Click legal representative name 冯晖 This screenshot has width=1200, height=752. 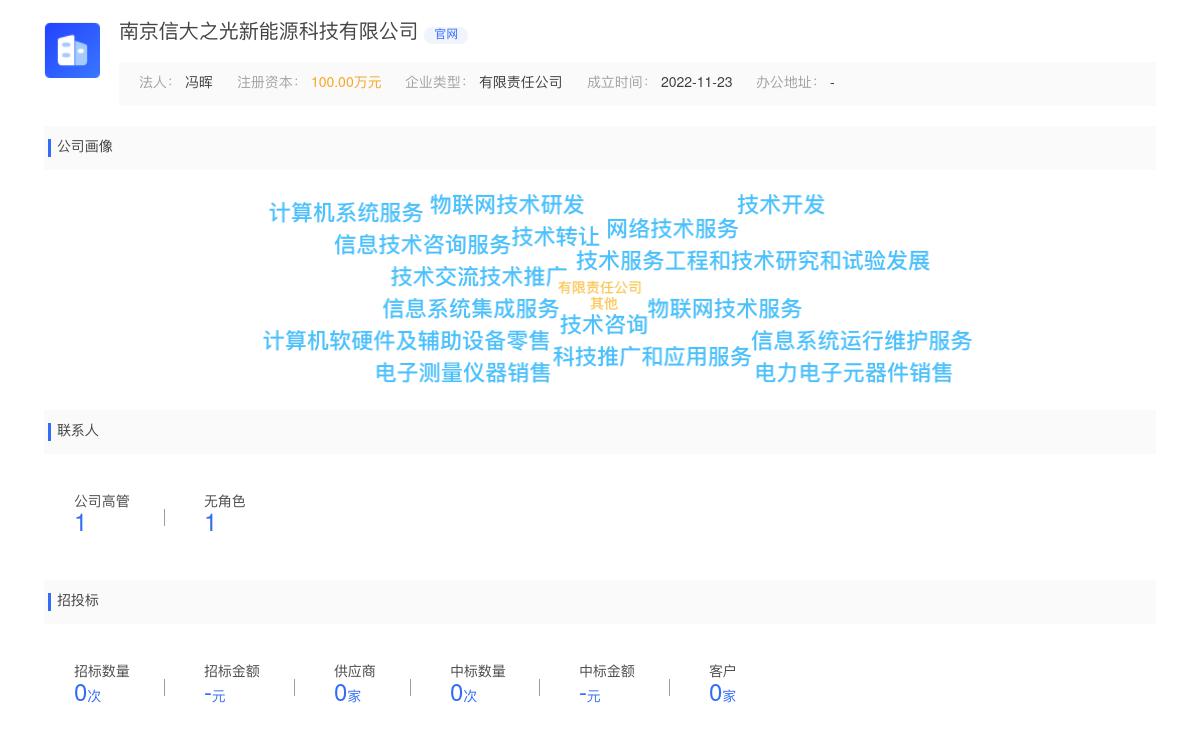199,83
